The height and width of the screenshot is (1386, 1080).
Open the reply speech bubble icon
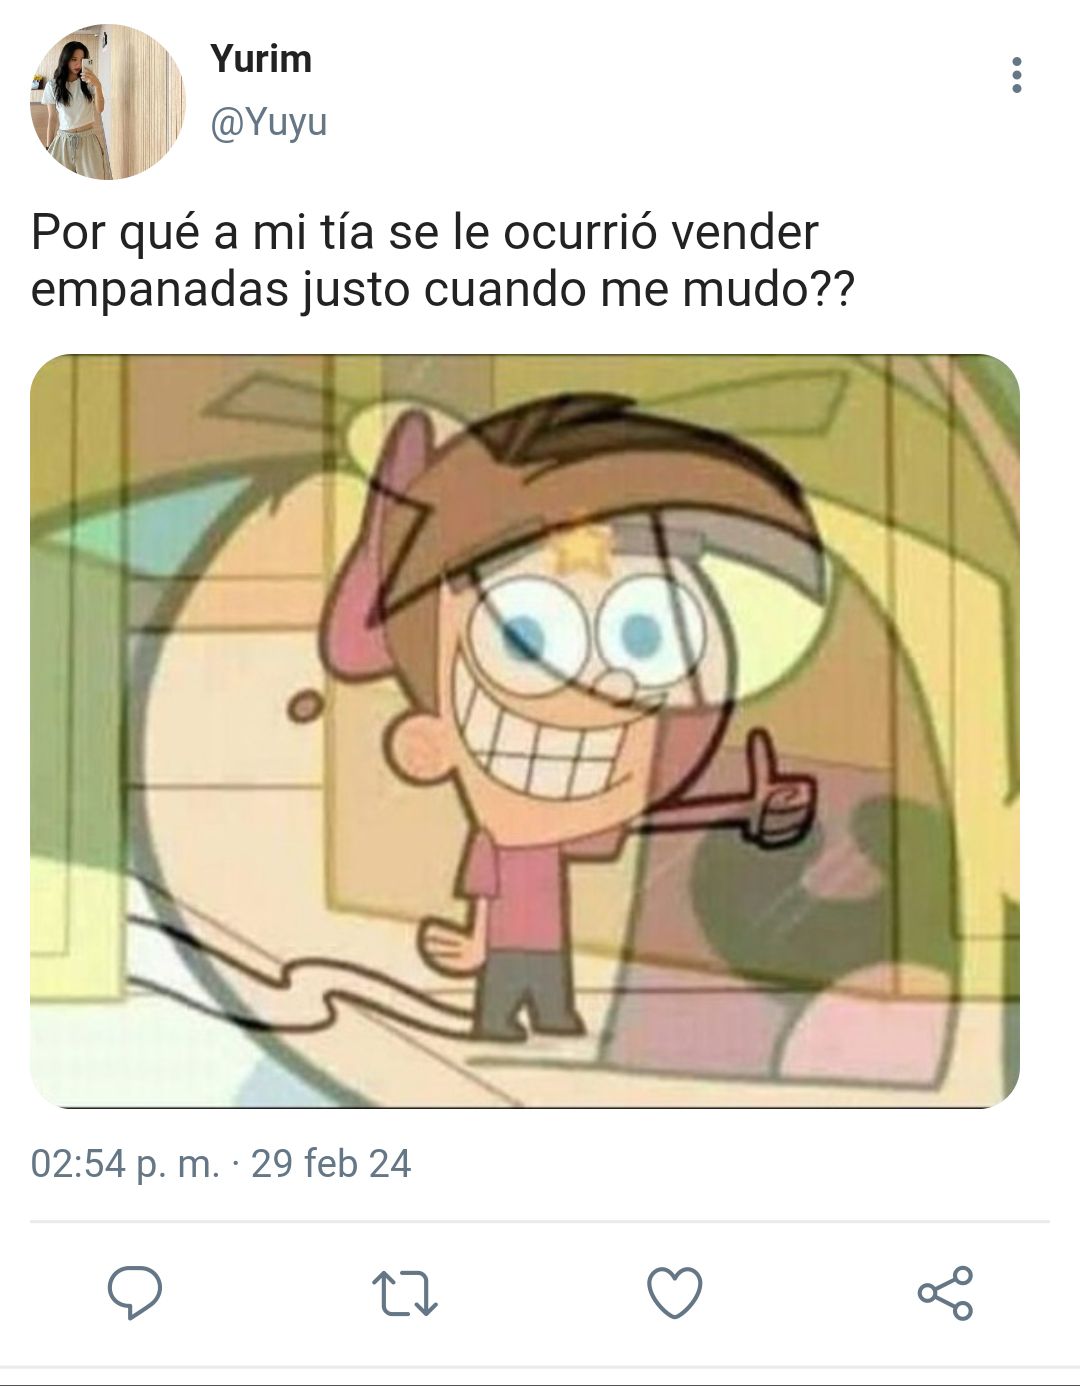click(x=135, y=1292)
